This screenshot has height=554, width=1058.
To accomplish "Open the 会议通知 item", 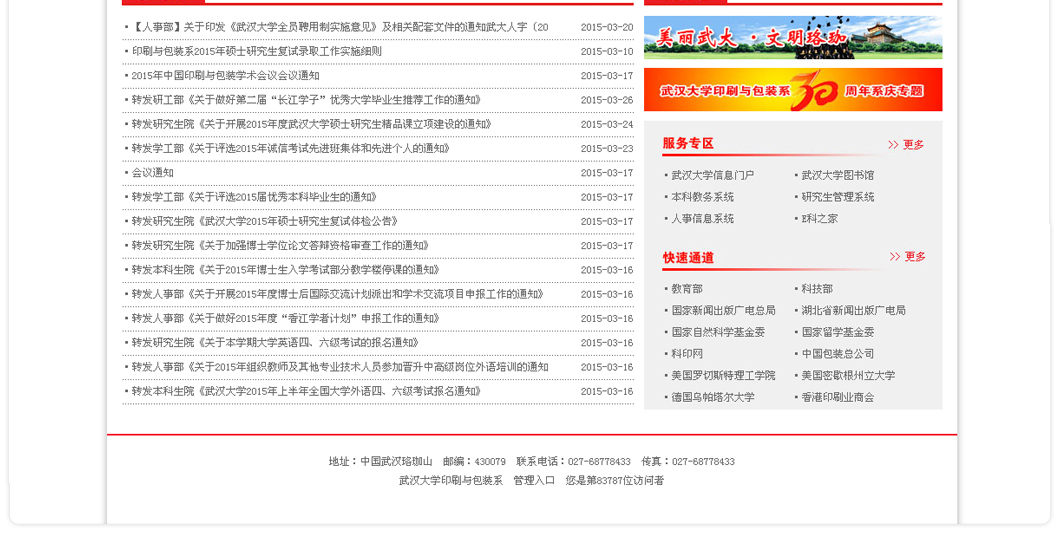I will click(x=152, y=173).
